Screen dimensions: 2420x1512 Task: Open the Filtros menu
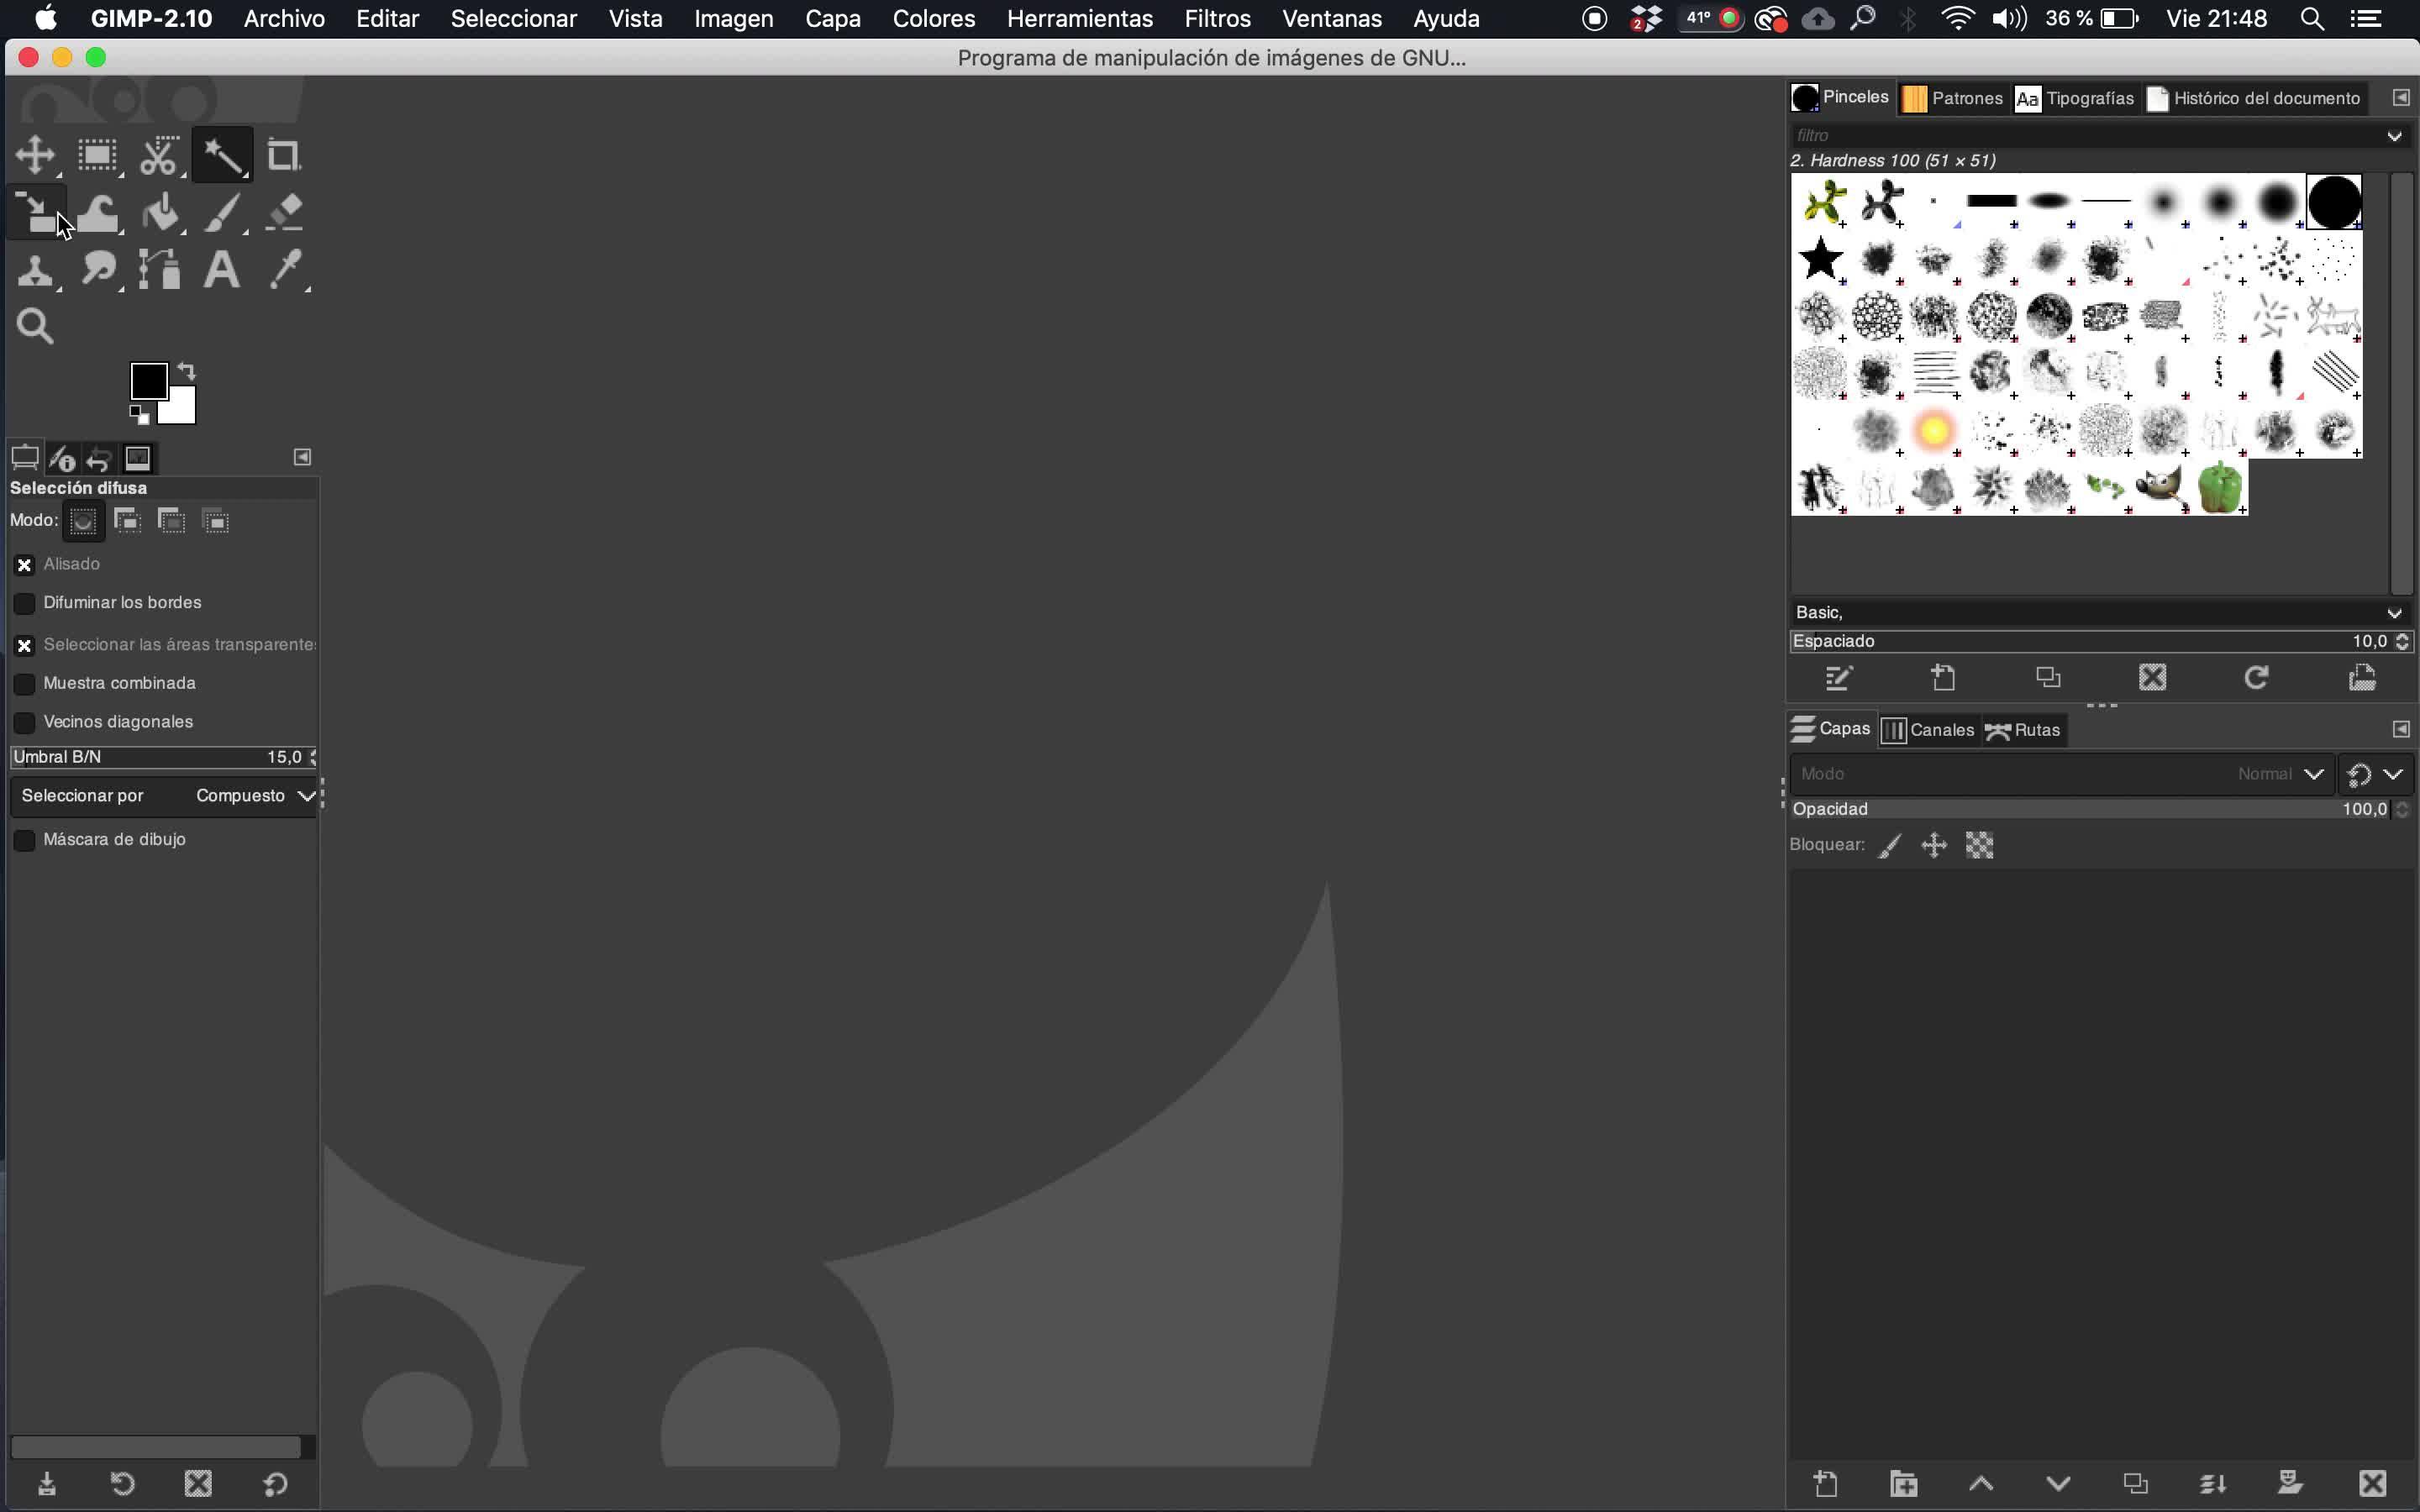click(1217, 19)
